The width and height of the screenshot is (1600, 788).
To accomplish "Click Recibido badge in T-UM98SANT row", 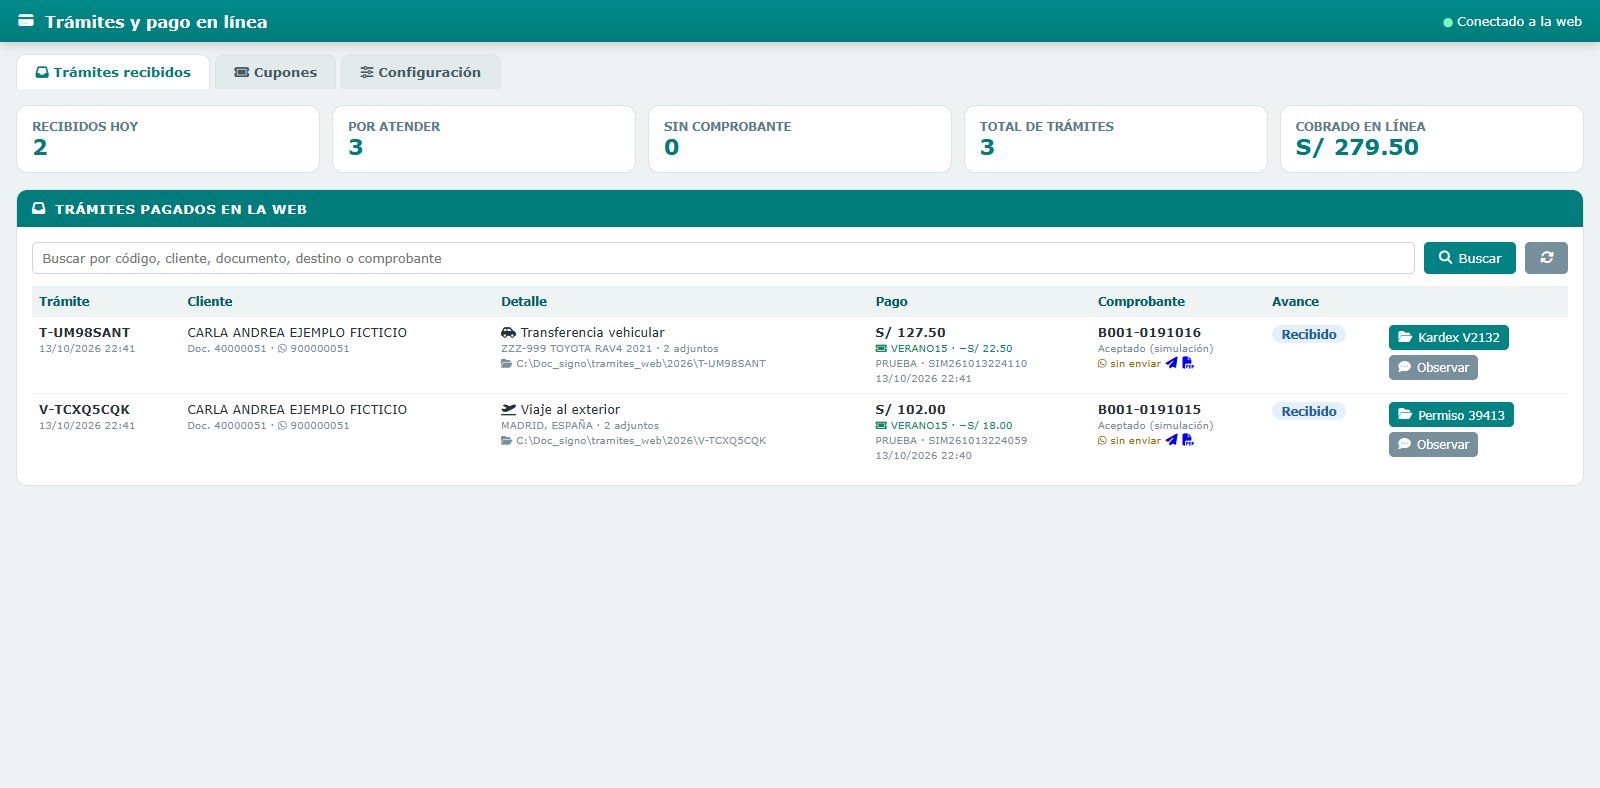I will click(1309, 334).
